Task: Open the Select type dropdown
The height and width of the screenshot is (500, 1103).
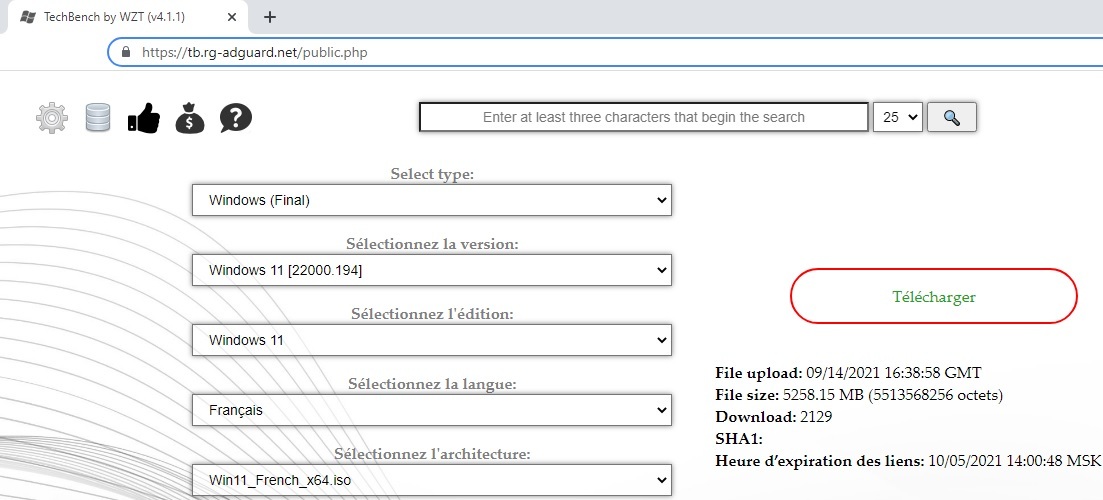Action: [432, 200]
